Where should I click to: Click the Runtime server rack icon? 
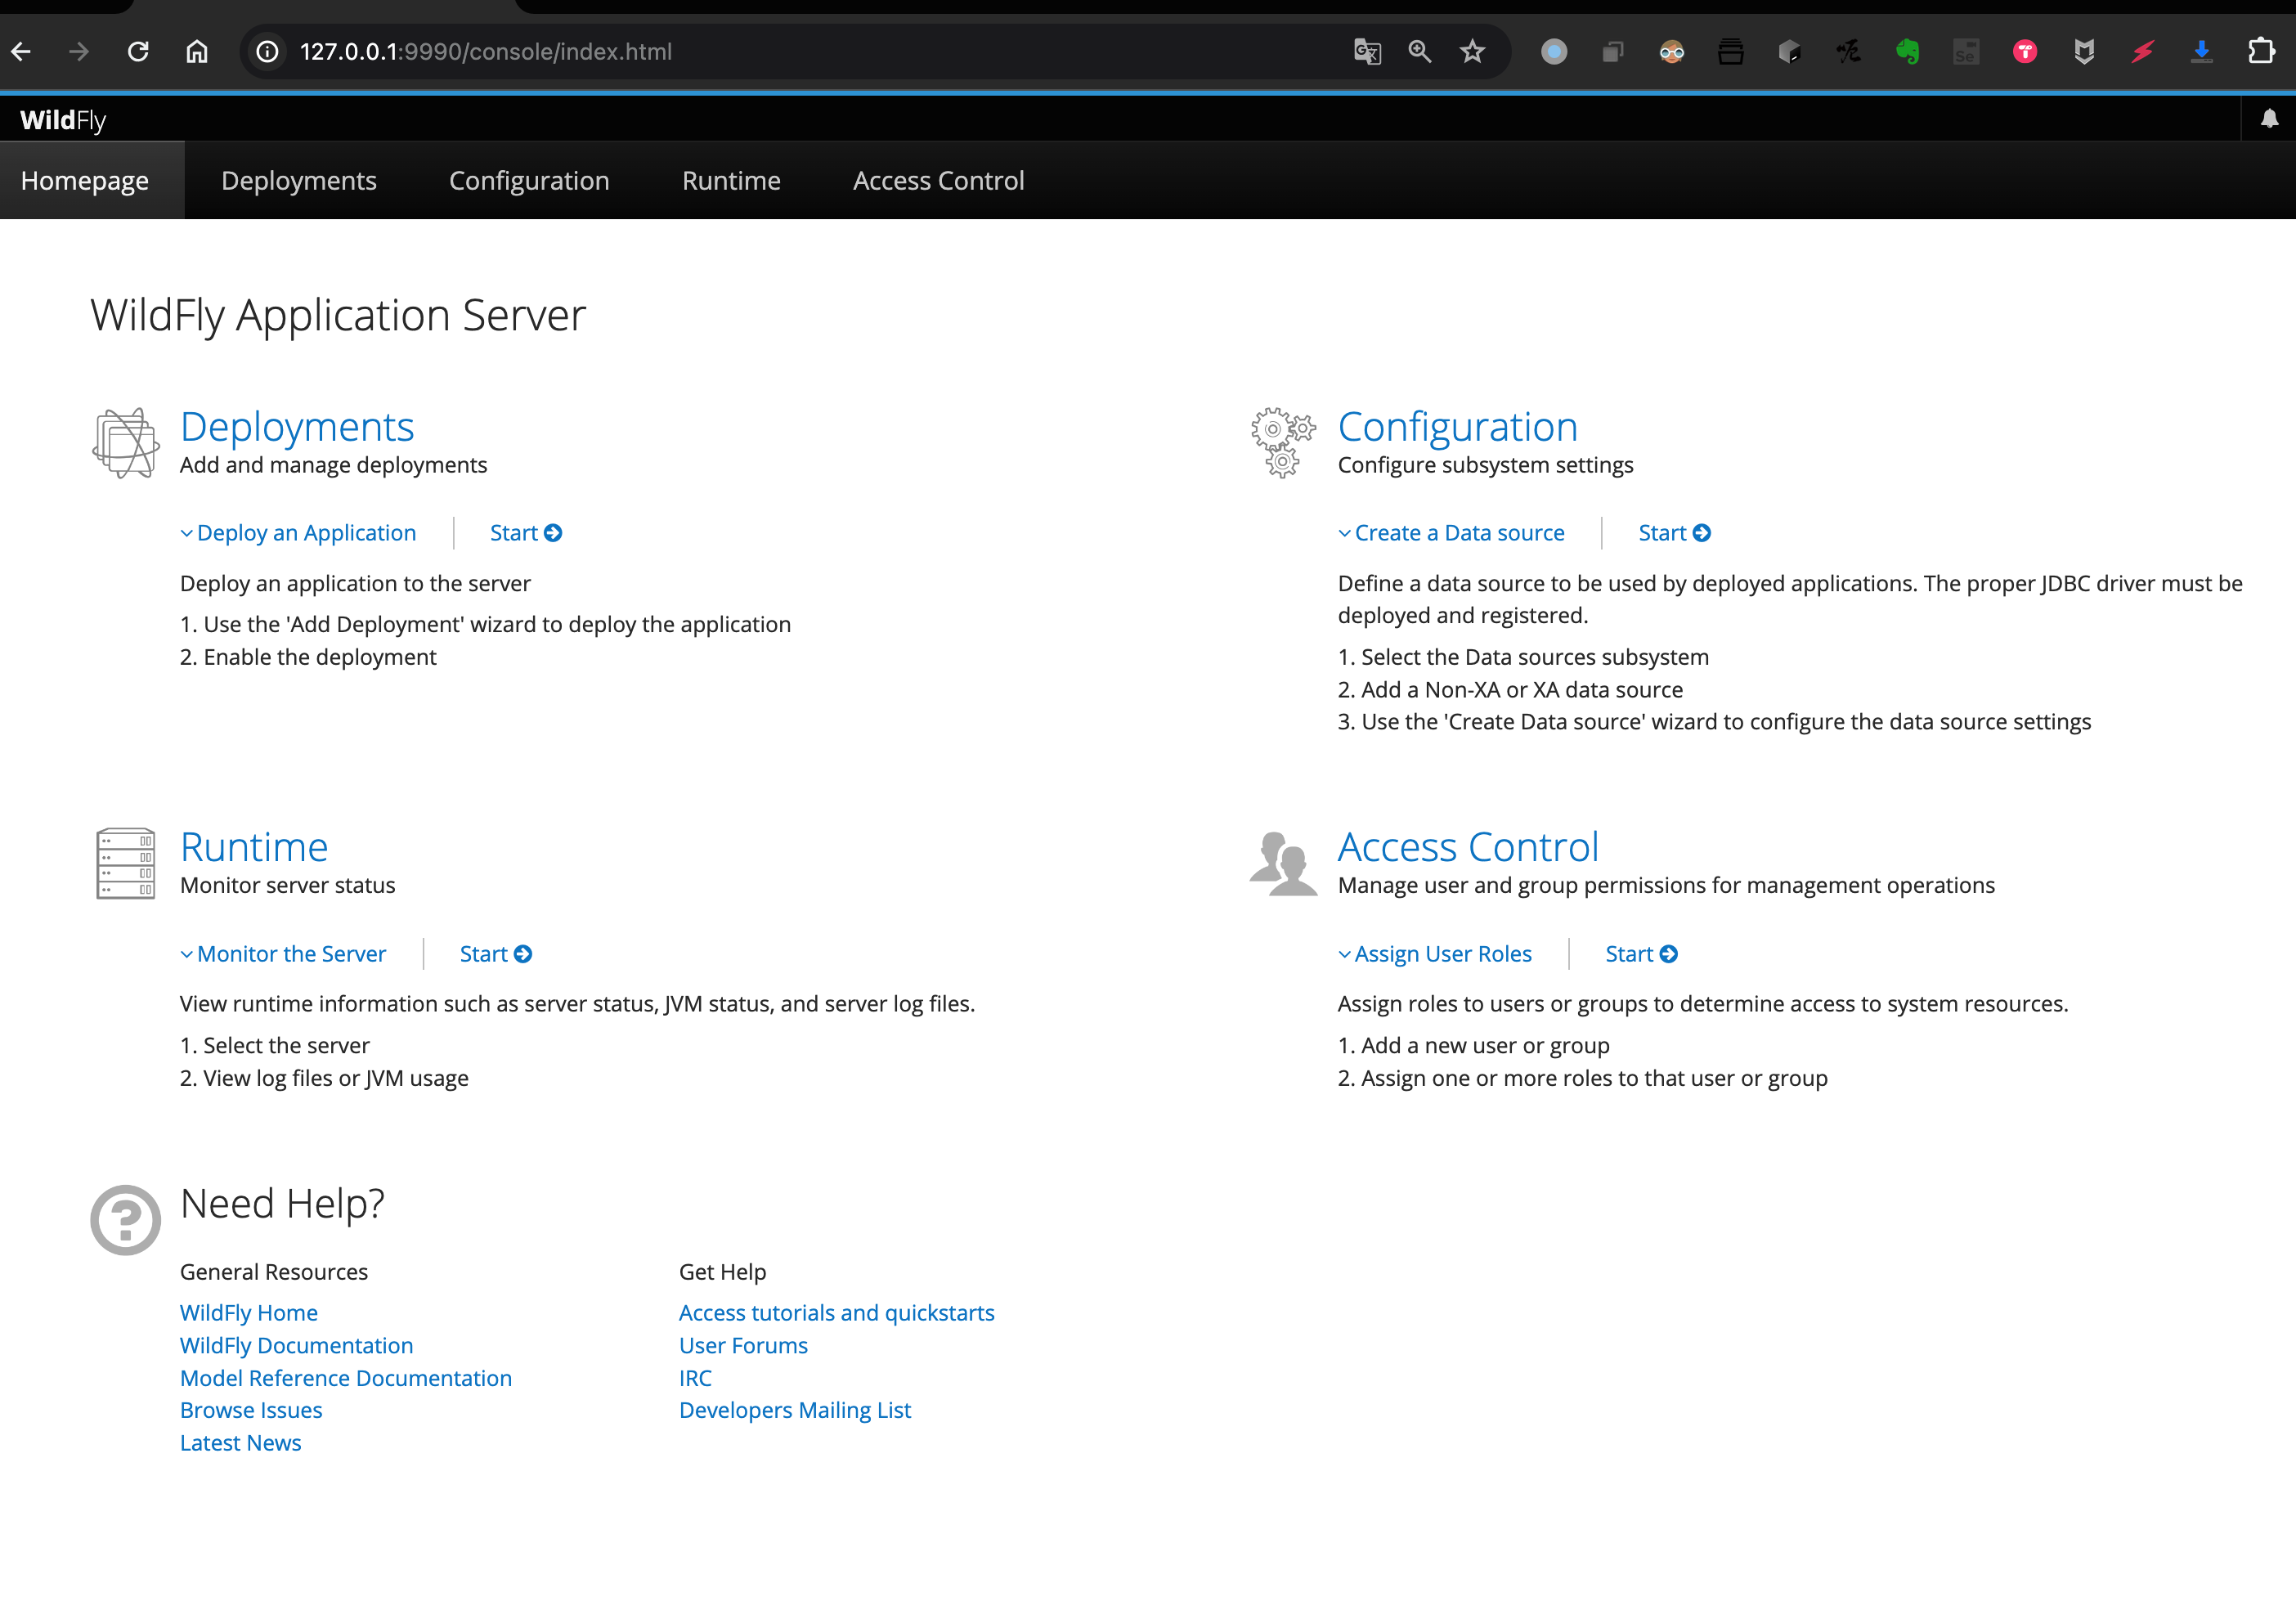(126, 863)
